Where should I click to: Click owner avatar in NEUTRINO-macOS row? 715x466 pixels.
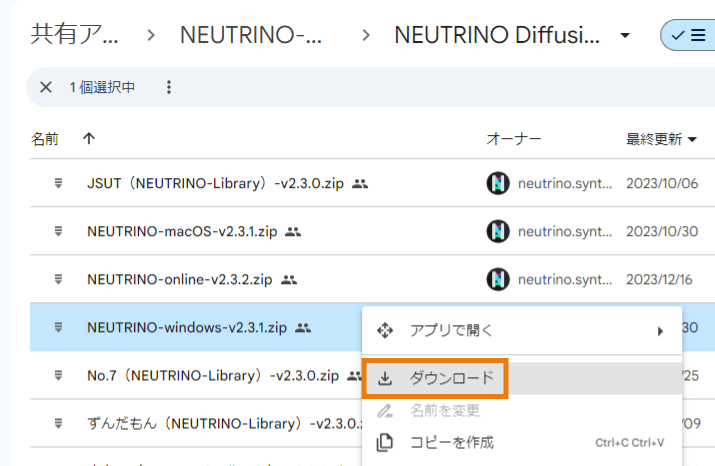coord(498,231)
